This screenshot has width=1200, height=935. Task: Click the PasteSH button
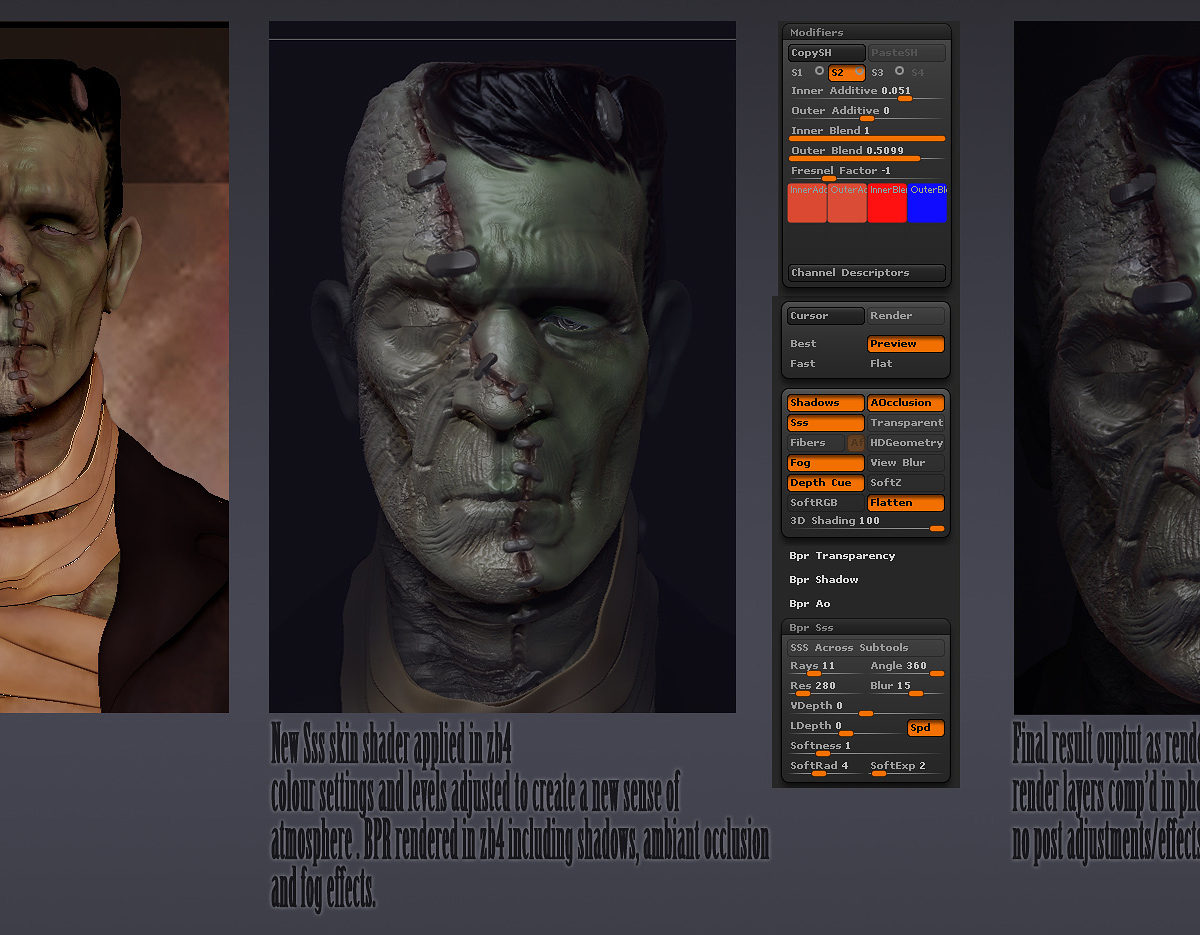[906, 53]
